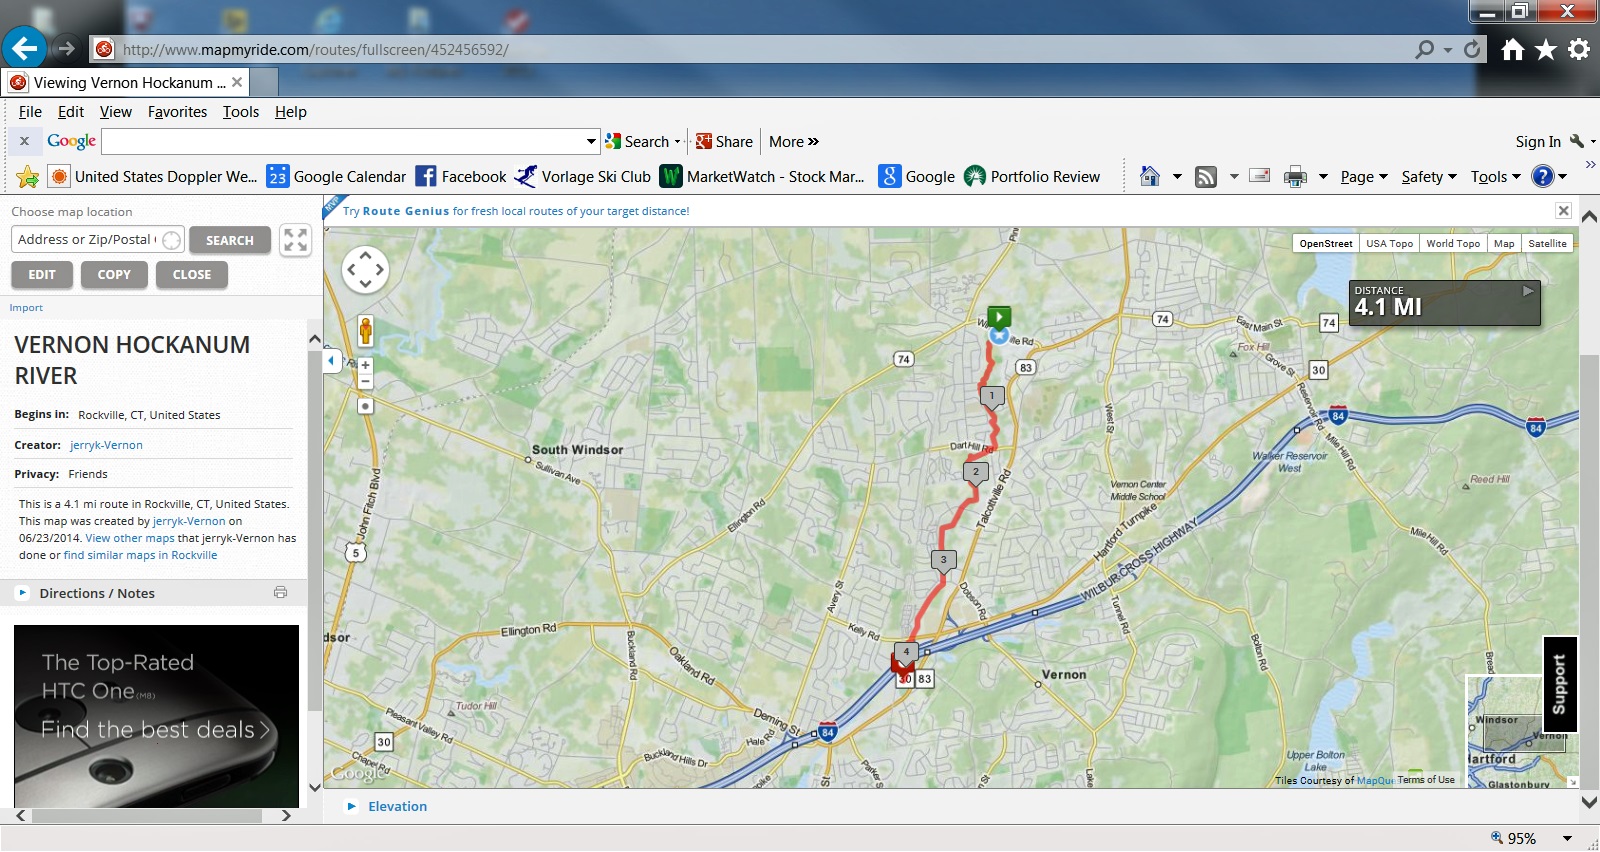1600x852 pixels.
Task: Open the Favorites menu
Action: pos(177,112)
